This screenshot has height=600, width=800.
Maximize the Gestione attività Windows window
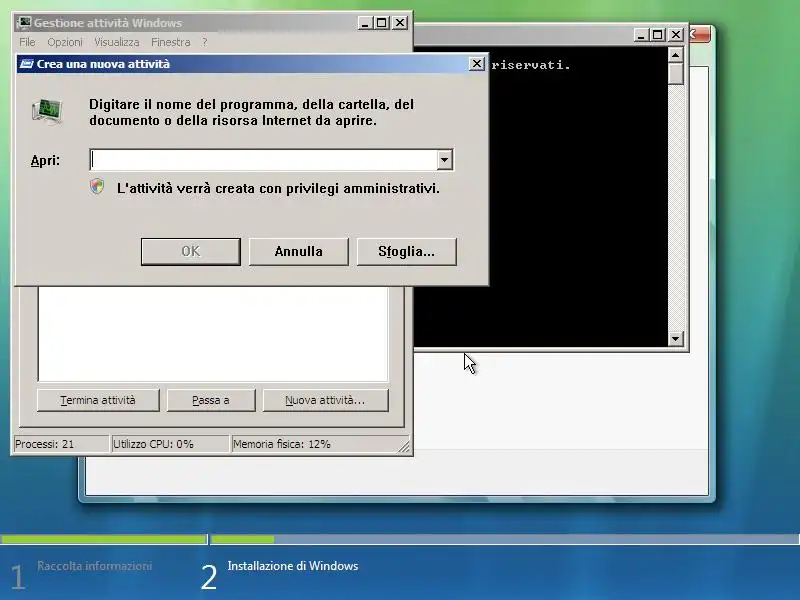tap(382, 23)
